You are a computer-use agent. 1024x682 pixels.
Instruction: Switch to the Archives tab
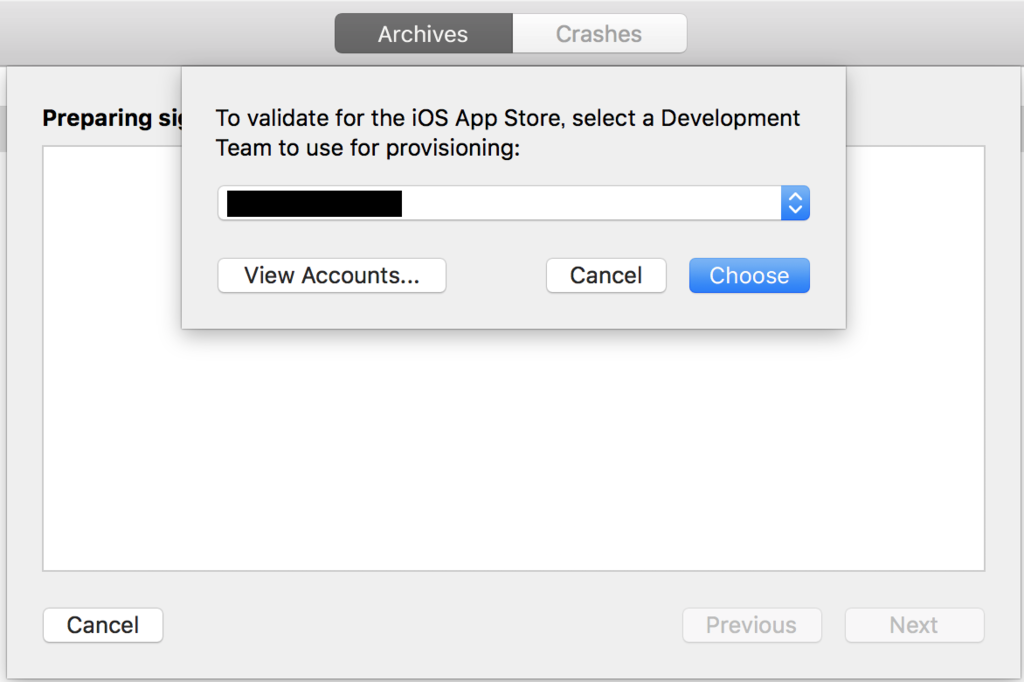423,34
